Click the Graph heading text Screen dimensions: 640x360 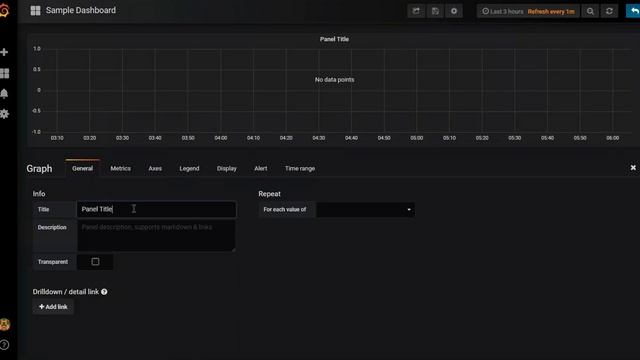point(39,169)
